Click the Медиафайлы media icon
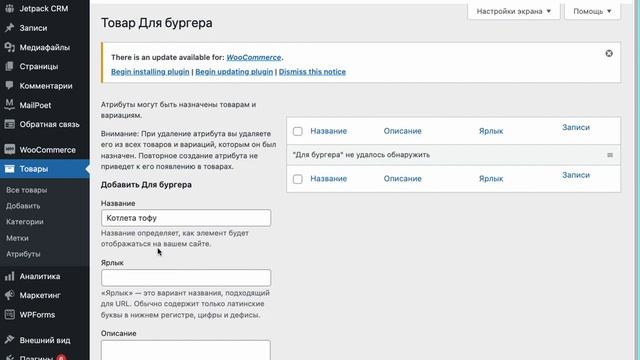The image size is (640, 360). click(9, 47)
